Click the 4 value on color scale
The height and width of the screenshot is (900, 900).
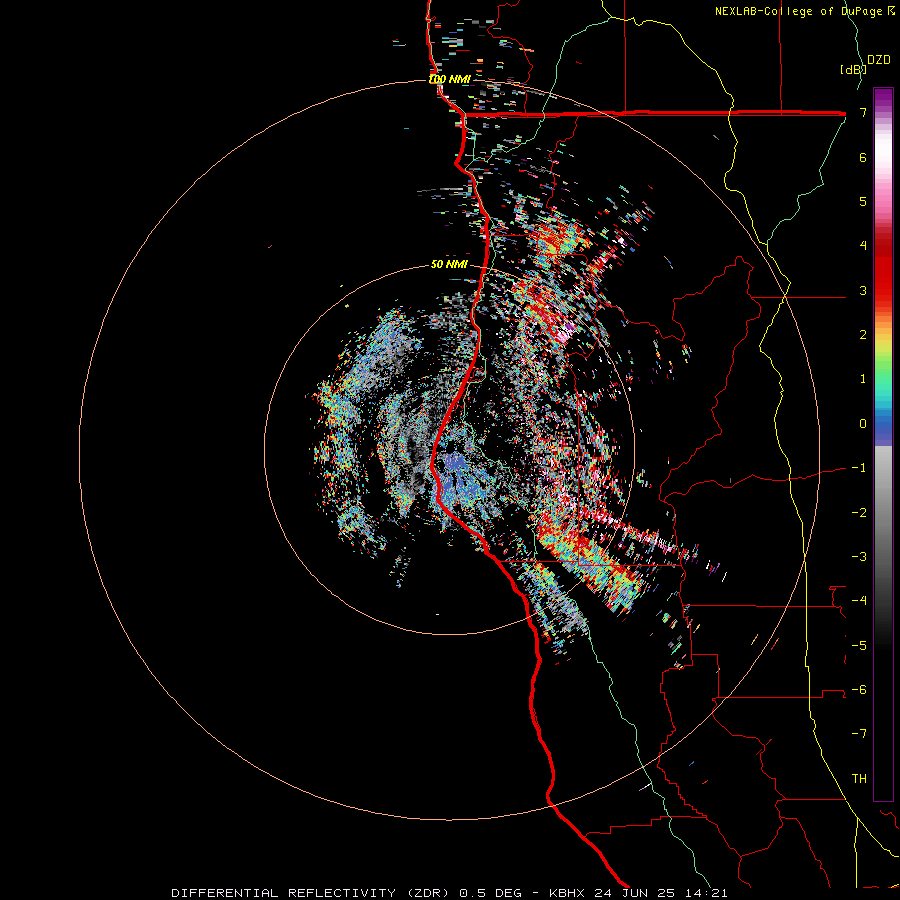coord(863,246)
